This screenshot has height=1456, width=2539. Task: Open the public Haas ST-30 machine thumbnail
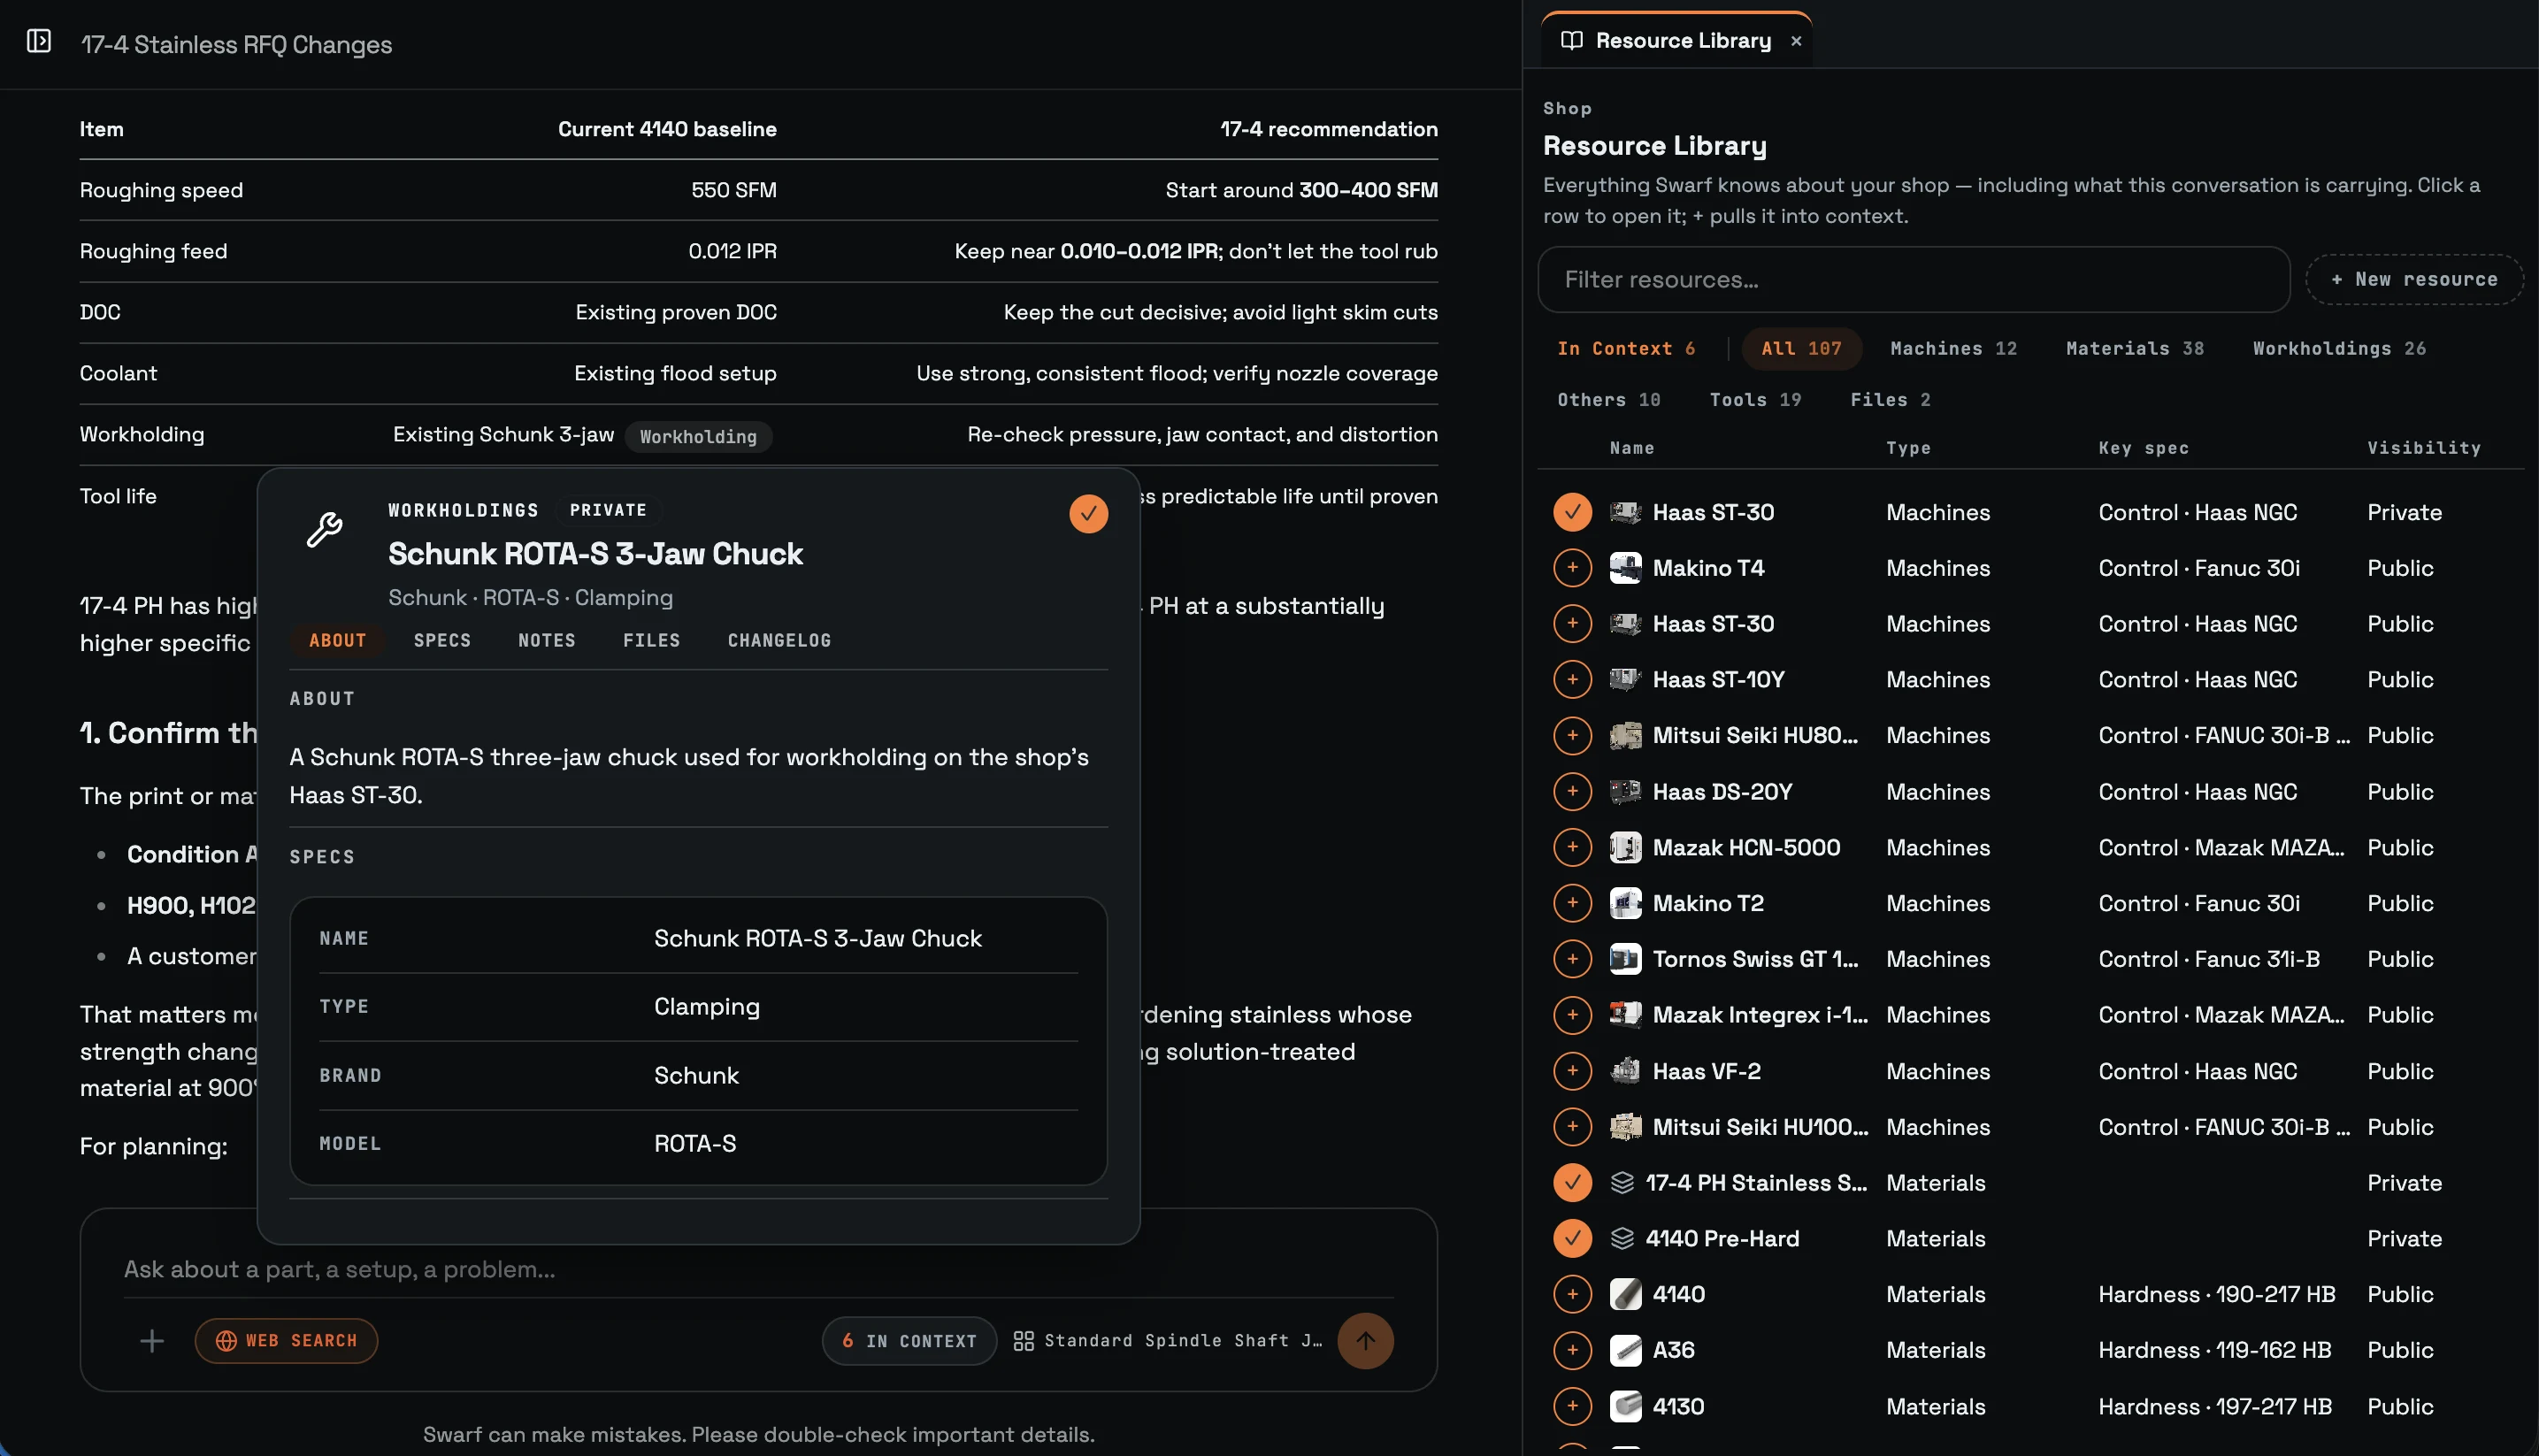1625,624
